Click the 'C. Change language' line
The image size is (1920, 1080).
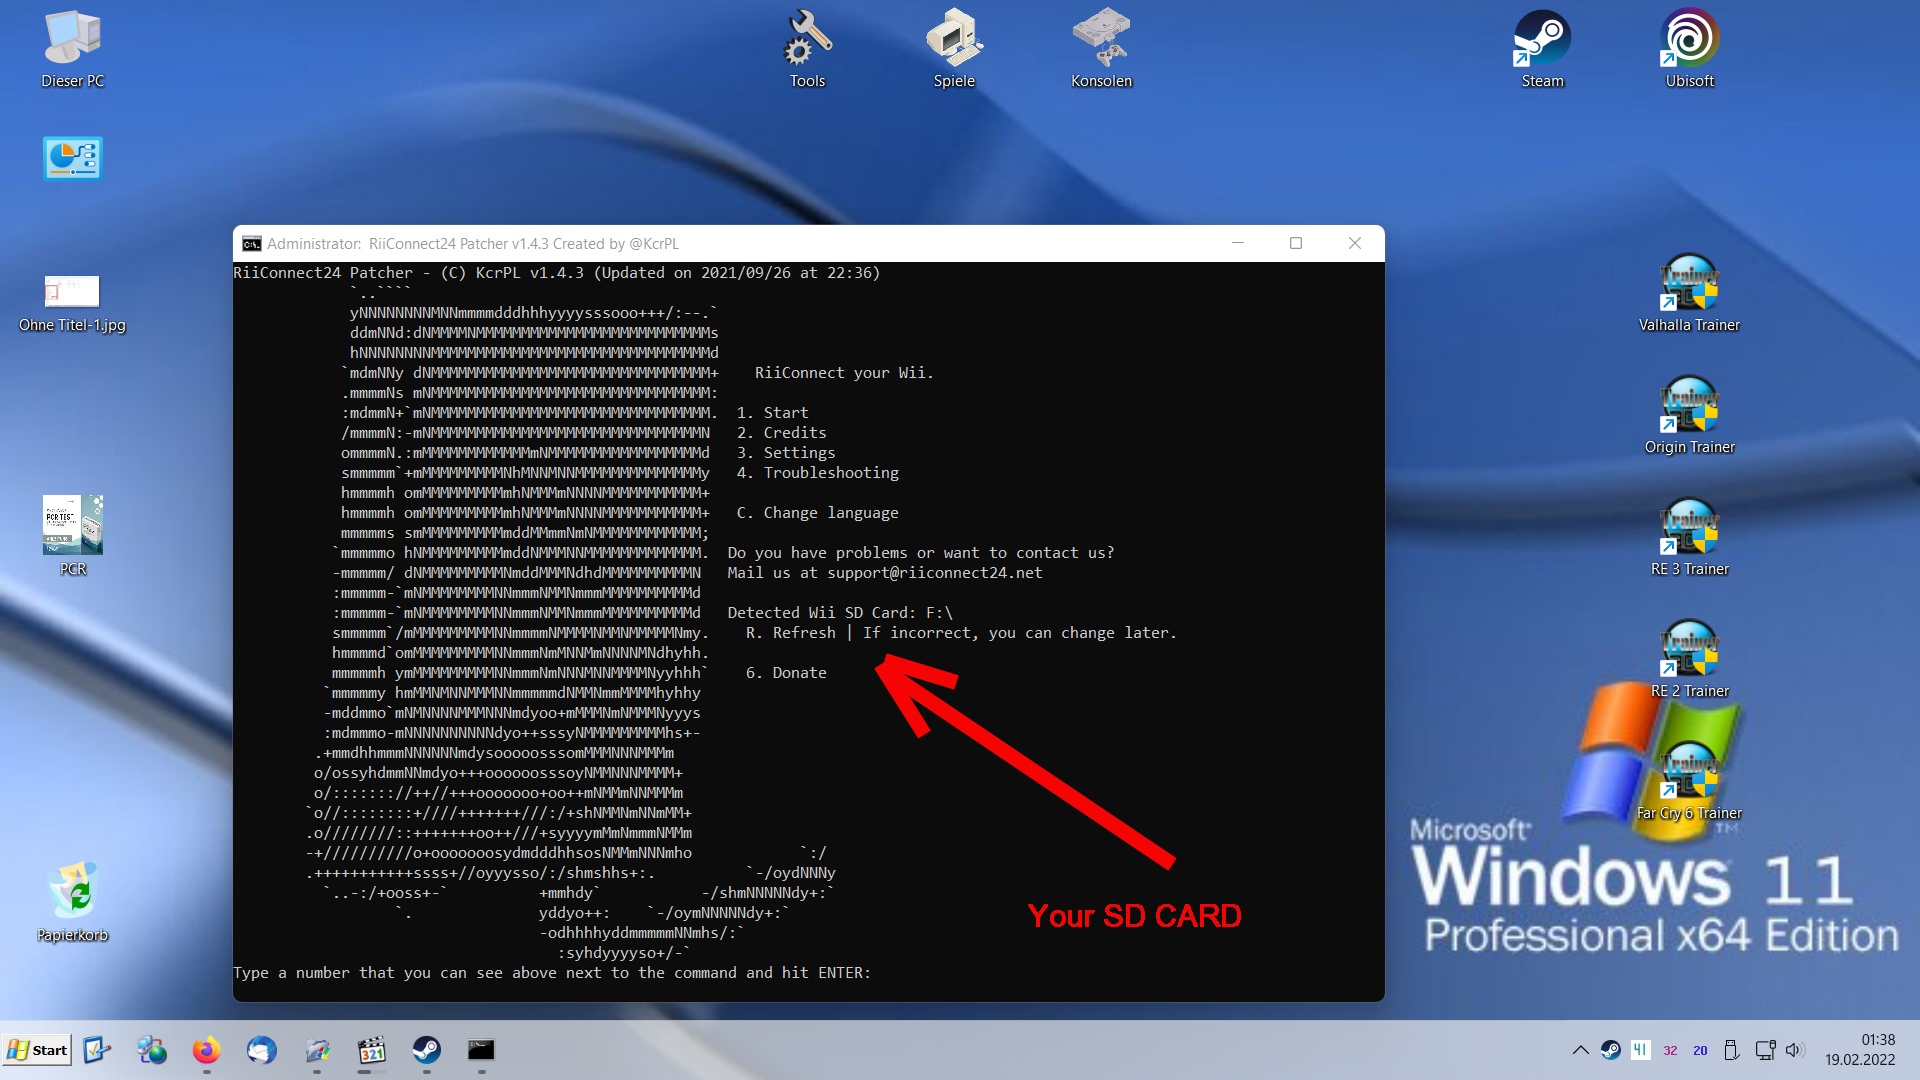[x=818, y=513]
